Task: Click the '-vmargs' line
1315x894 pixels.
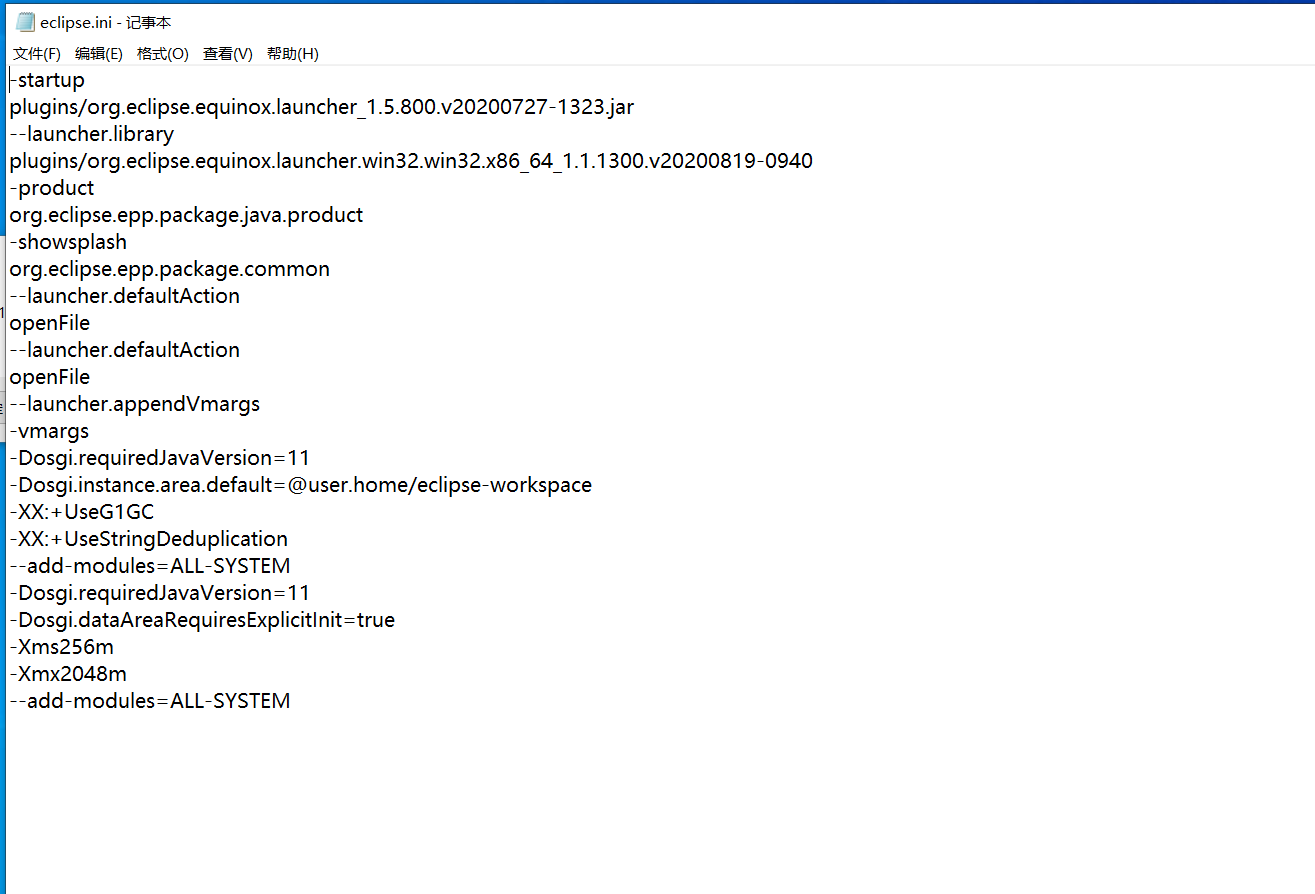Action: pyautogui.click(x=49, y=431)
